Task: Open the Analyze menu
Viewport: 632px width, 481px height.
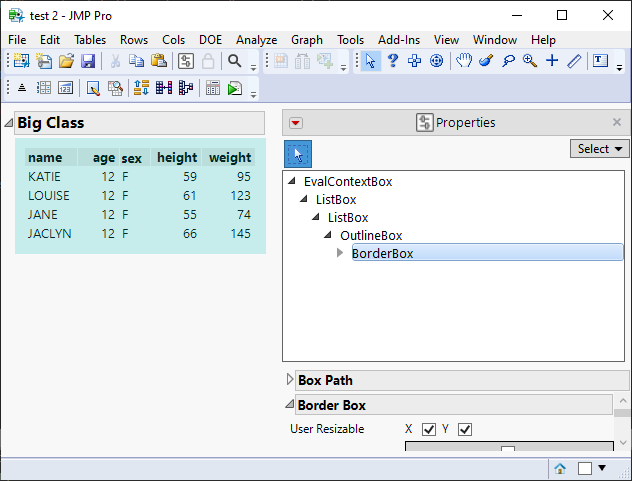Action: coord(256,40)
